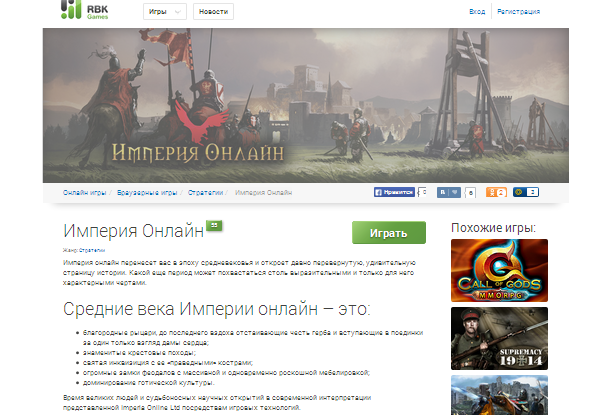Go to Стратегии breadcrumb
Image resolution: width=601 pixels, height=415 pixels.
[x=205, y=192]
